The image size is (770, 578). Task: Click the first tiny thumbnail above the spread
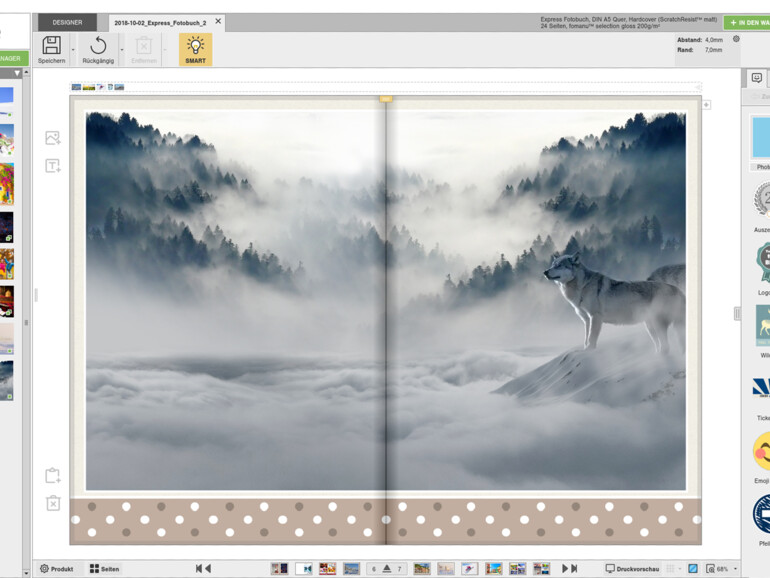point(76,87)
